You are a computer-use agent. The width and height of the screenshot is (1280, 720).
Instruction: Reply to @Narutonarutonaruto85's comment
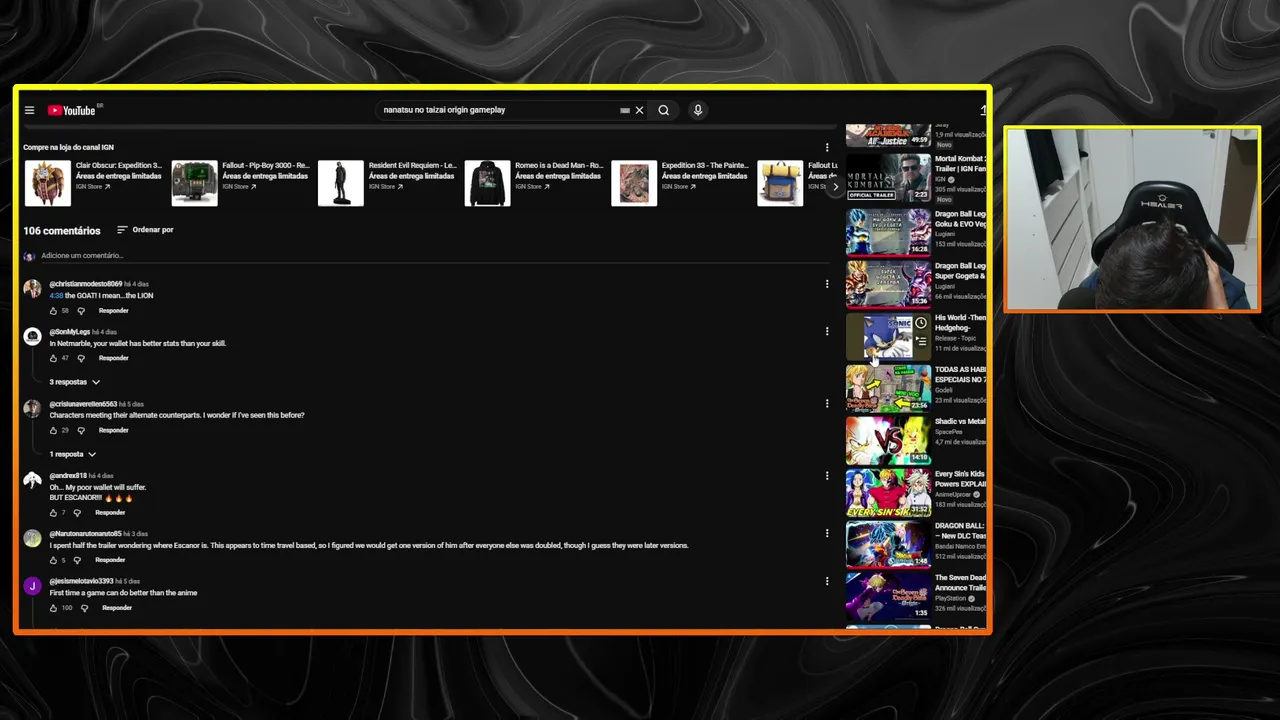pos(110,560)
